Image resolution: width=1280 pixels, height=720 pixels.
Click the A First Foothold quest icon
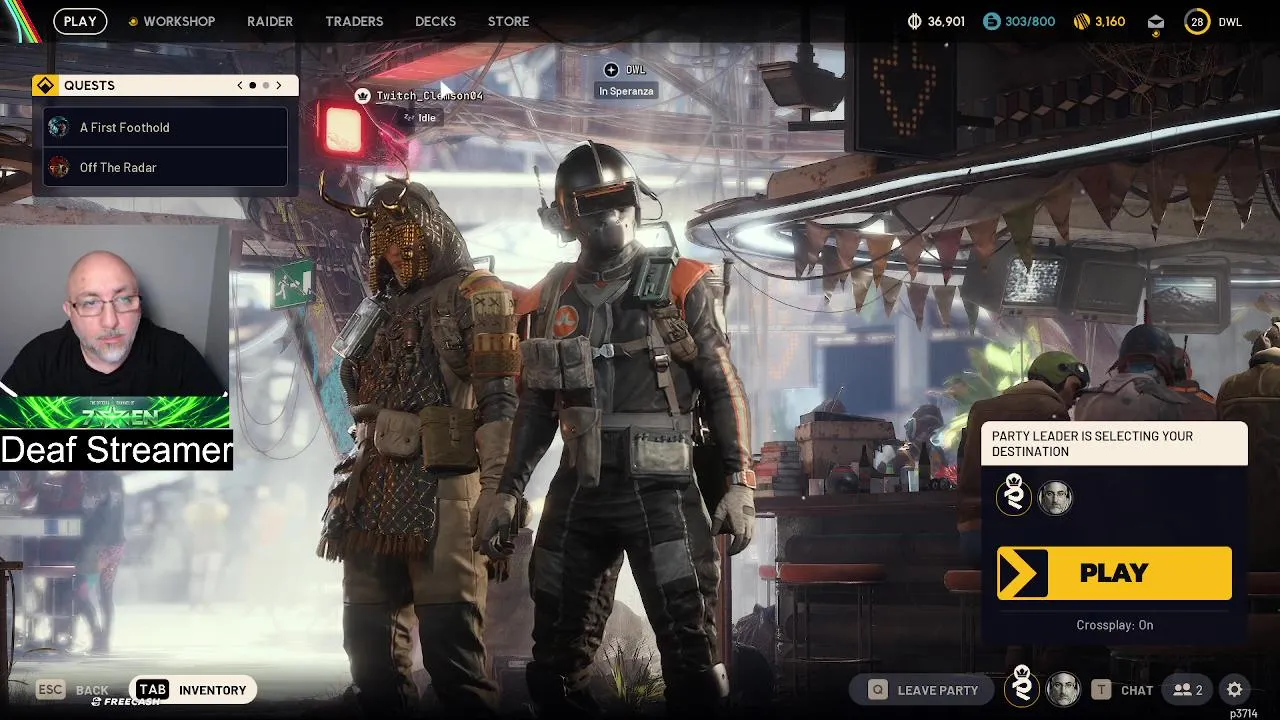(x=59, y=127)
